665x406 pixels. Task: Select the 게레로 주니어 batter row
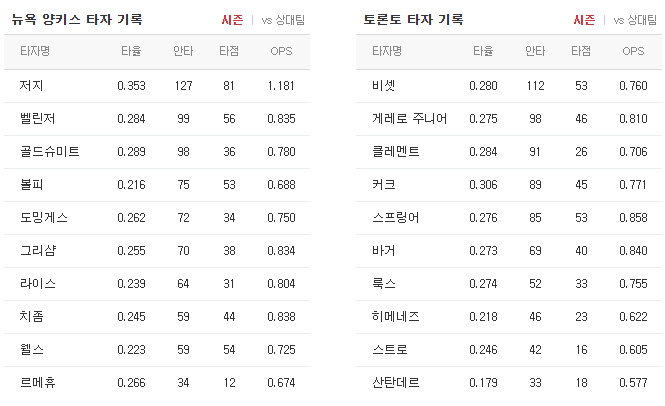coord(509,119)
